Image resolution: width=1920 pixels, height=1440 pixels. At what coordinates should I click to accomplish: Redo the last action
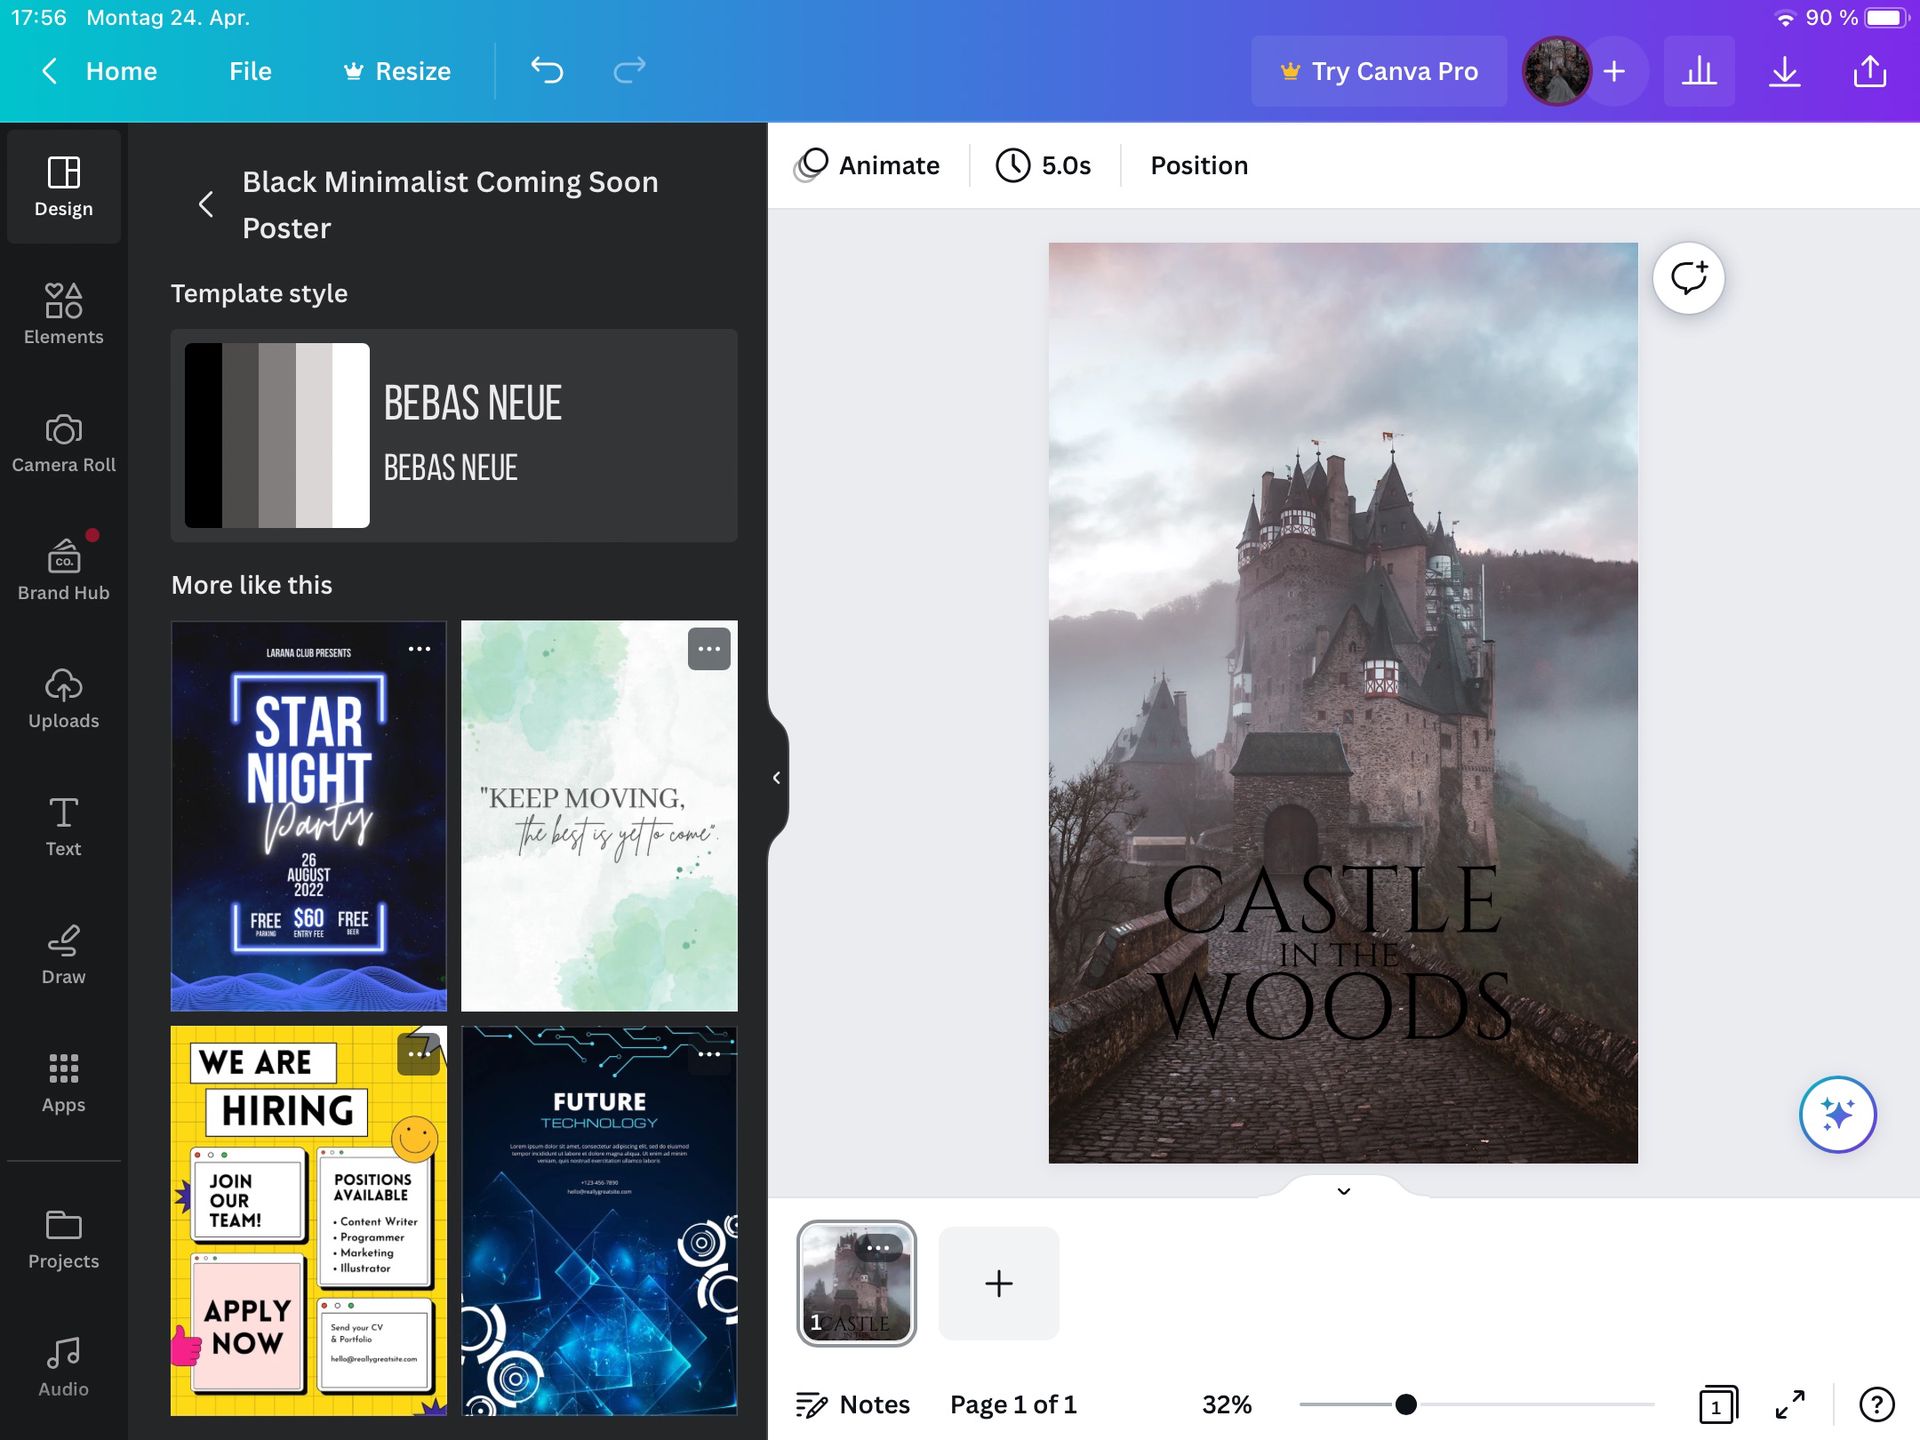coord(629,70)
